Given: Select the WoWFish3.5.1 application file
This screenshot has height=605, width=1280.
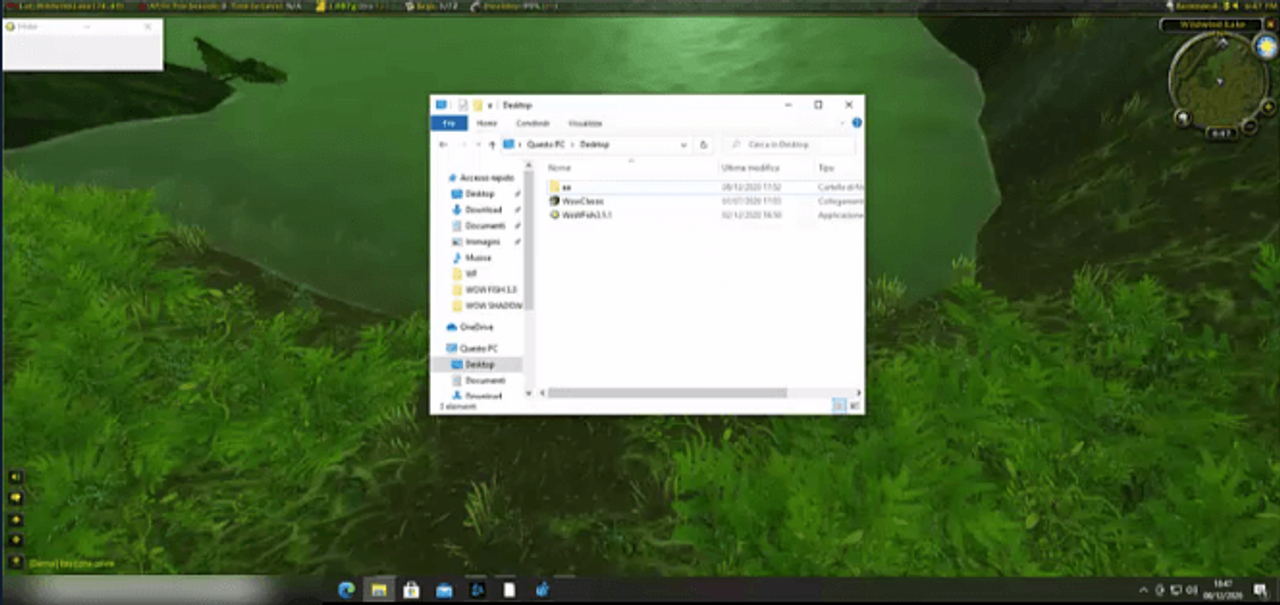Looking at the screenshot, I should (586, 215).
